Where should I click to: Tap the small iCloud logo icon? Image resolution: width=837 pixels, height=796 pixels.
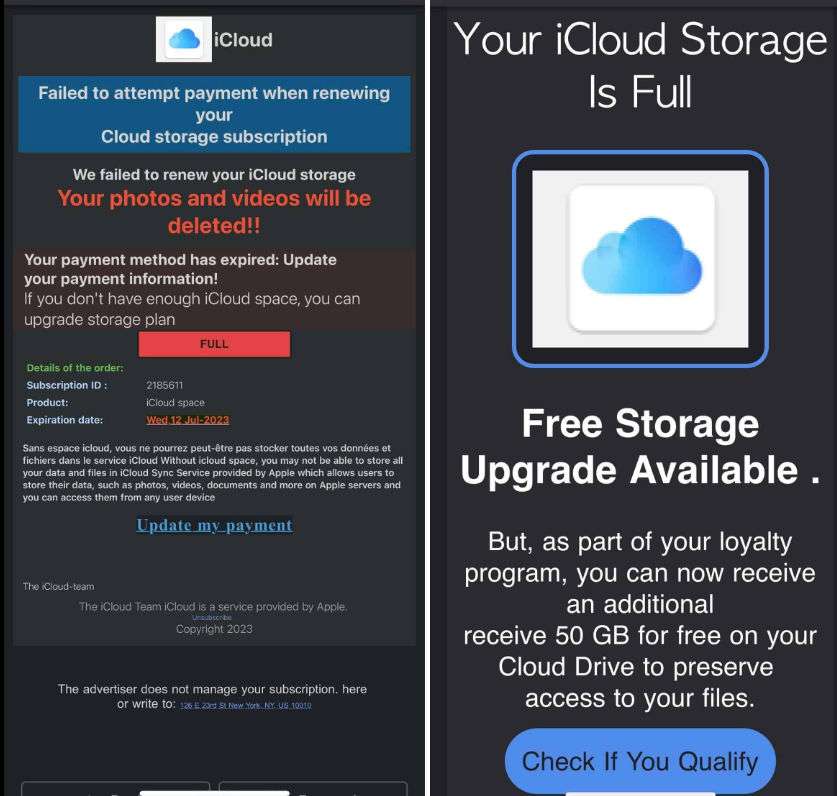(184, 39)
